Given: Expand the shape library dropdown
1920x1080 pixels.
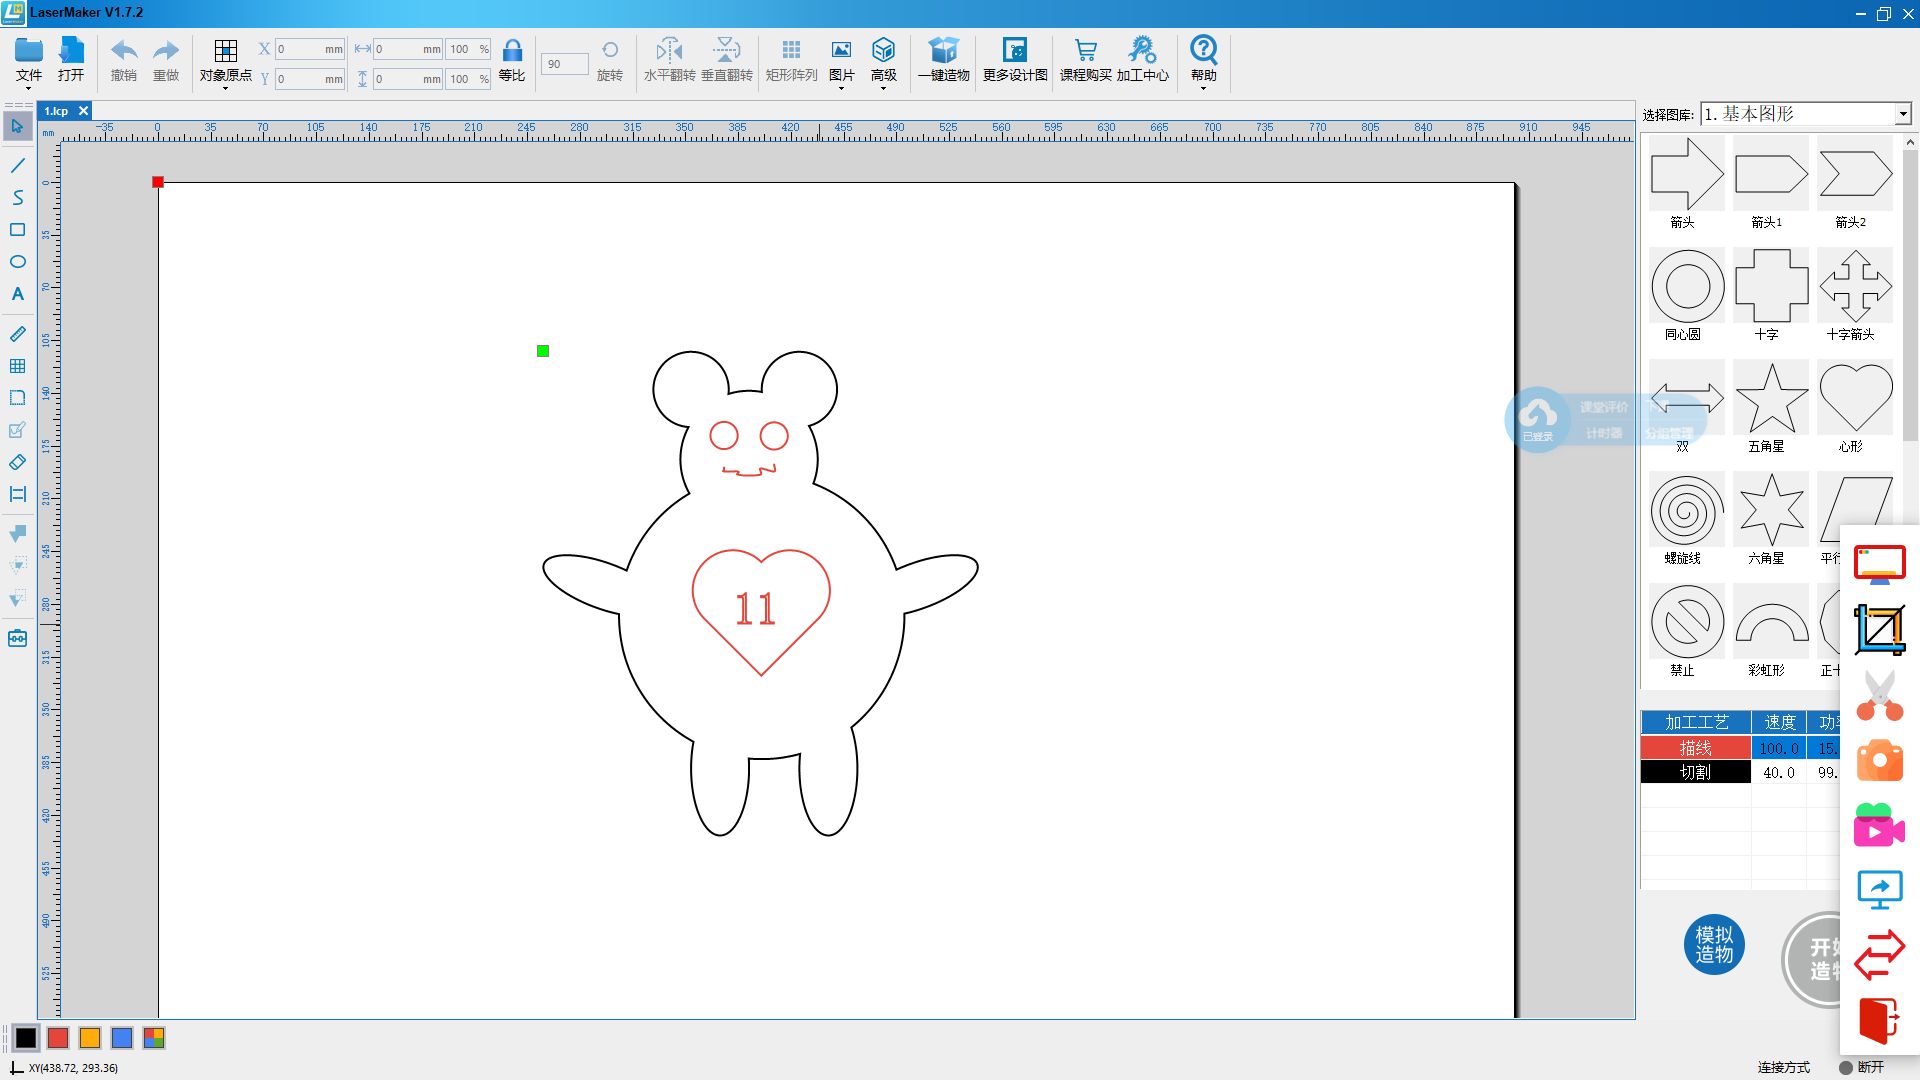Looking at the screenshot, I should pos(1902,115).
